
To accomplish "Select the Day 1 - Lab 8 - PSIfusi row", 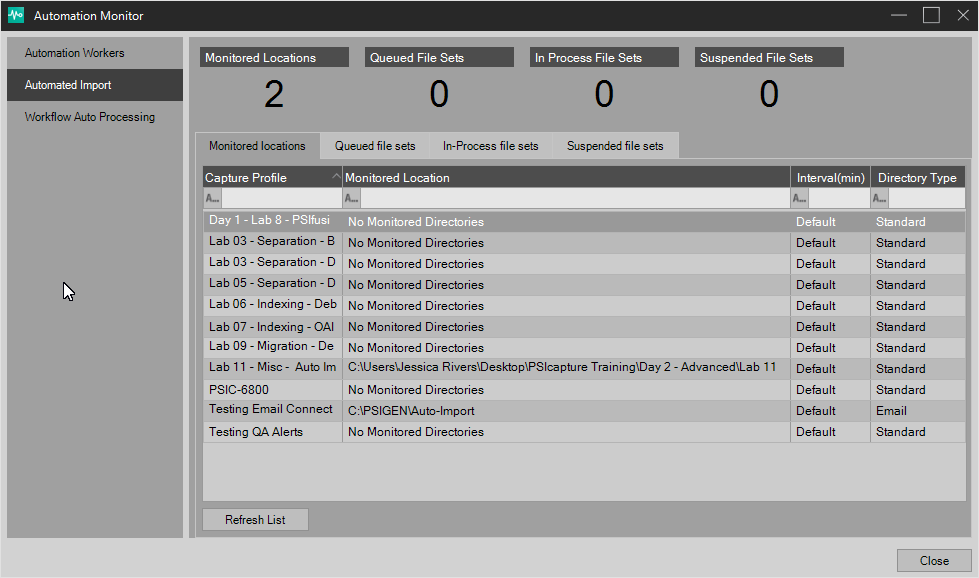I will [x=584, y=222].
